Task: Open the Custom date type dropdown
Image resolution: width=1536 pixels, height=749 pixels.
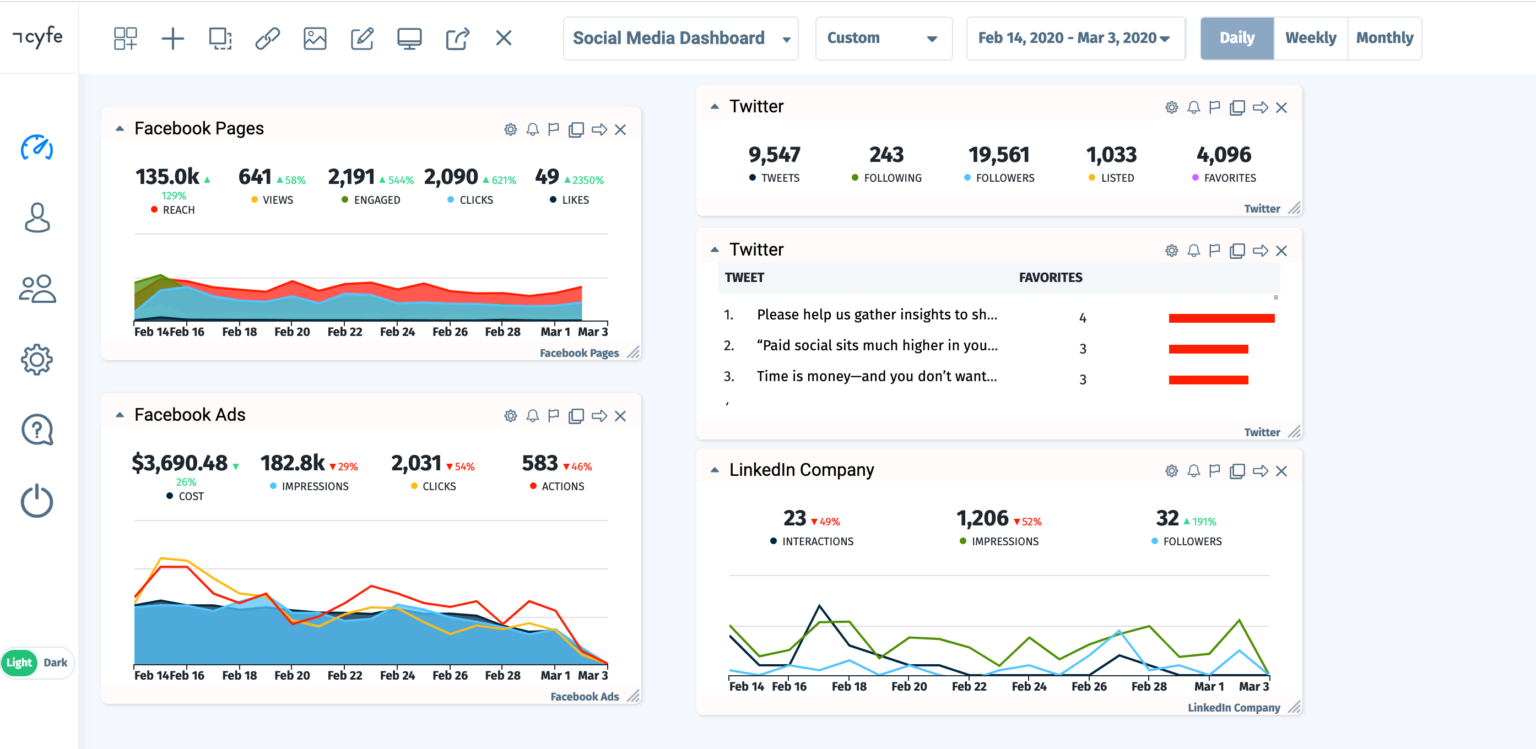Action: click(x=883, y=38)
